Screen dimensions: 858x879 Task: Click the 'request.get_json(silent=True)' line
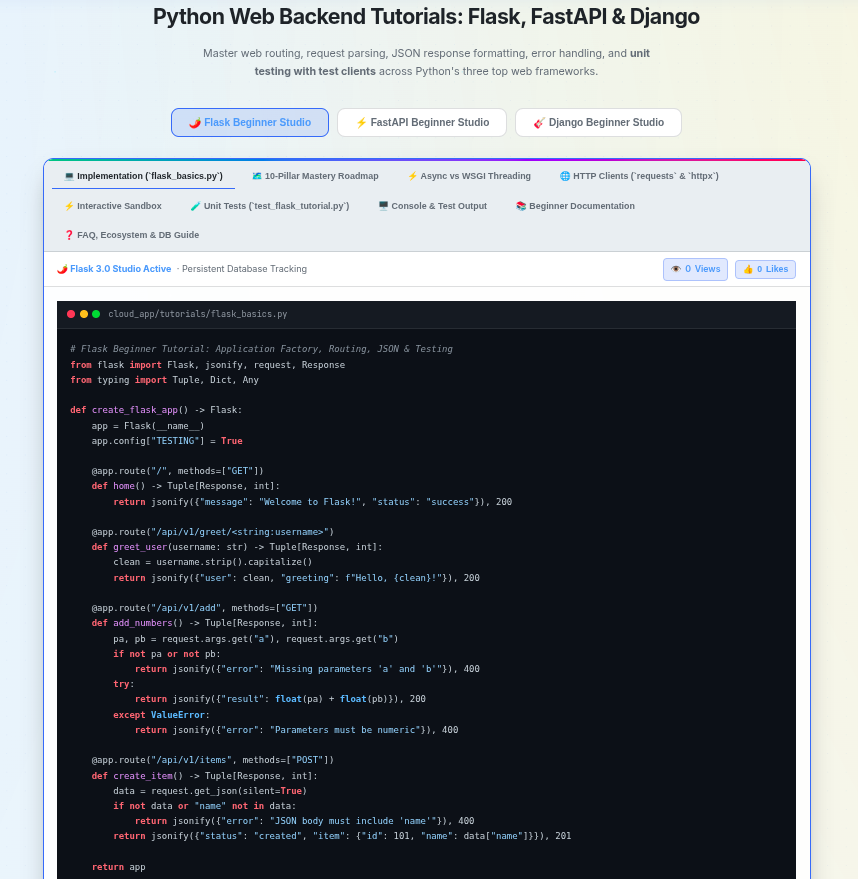coord(210,792)
